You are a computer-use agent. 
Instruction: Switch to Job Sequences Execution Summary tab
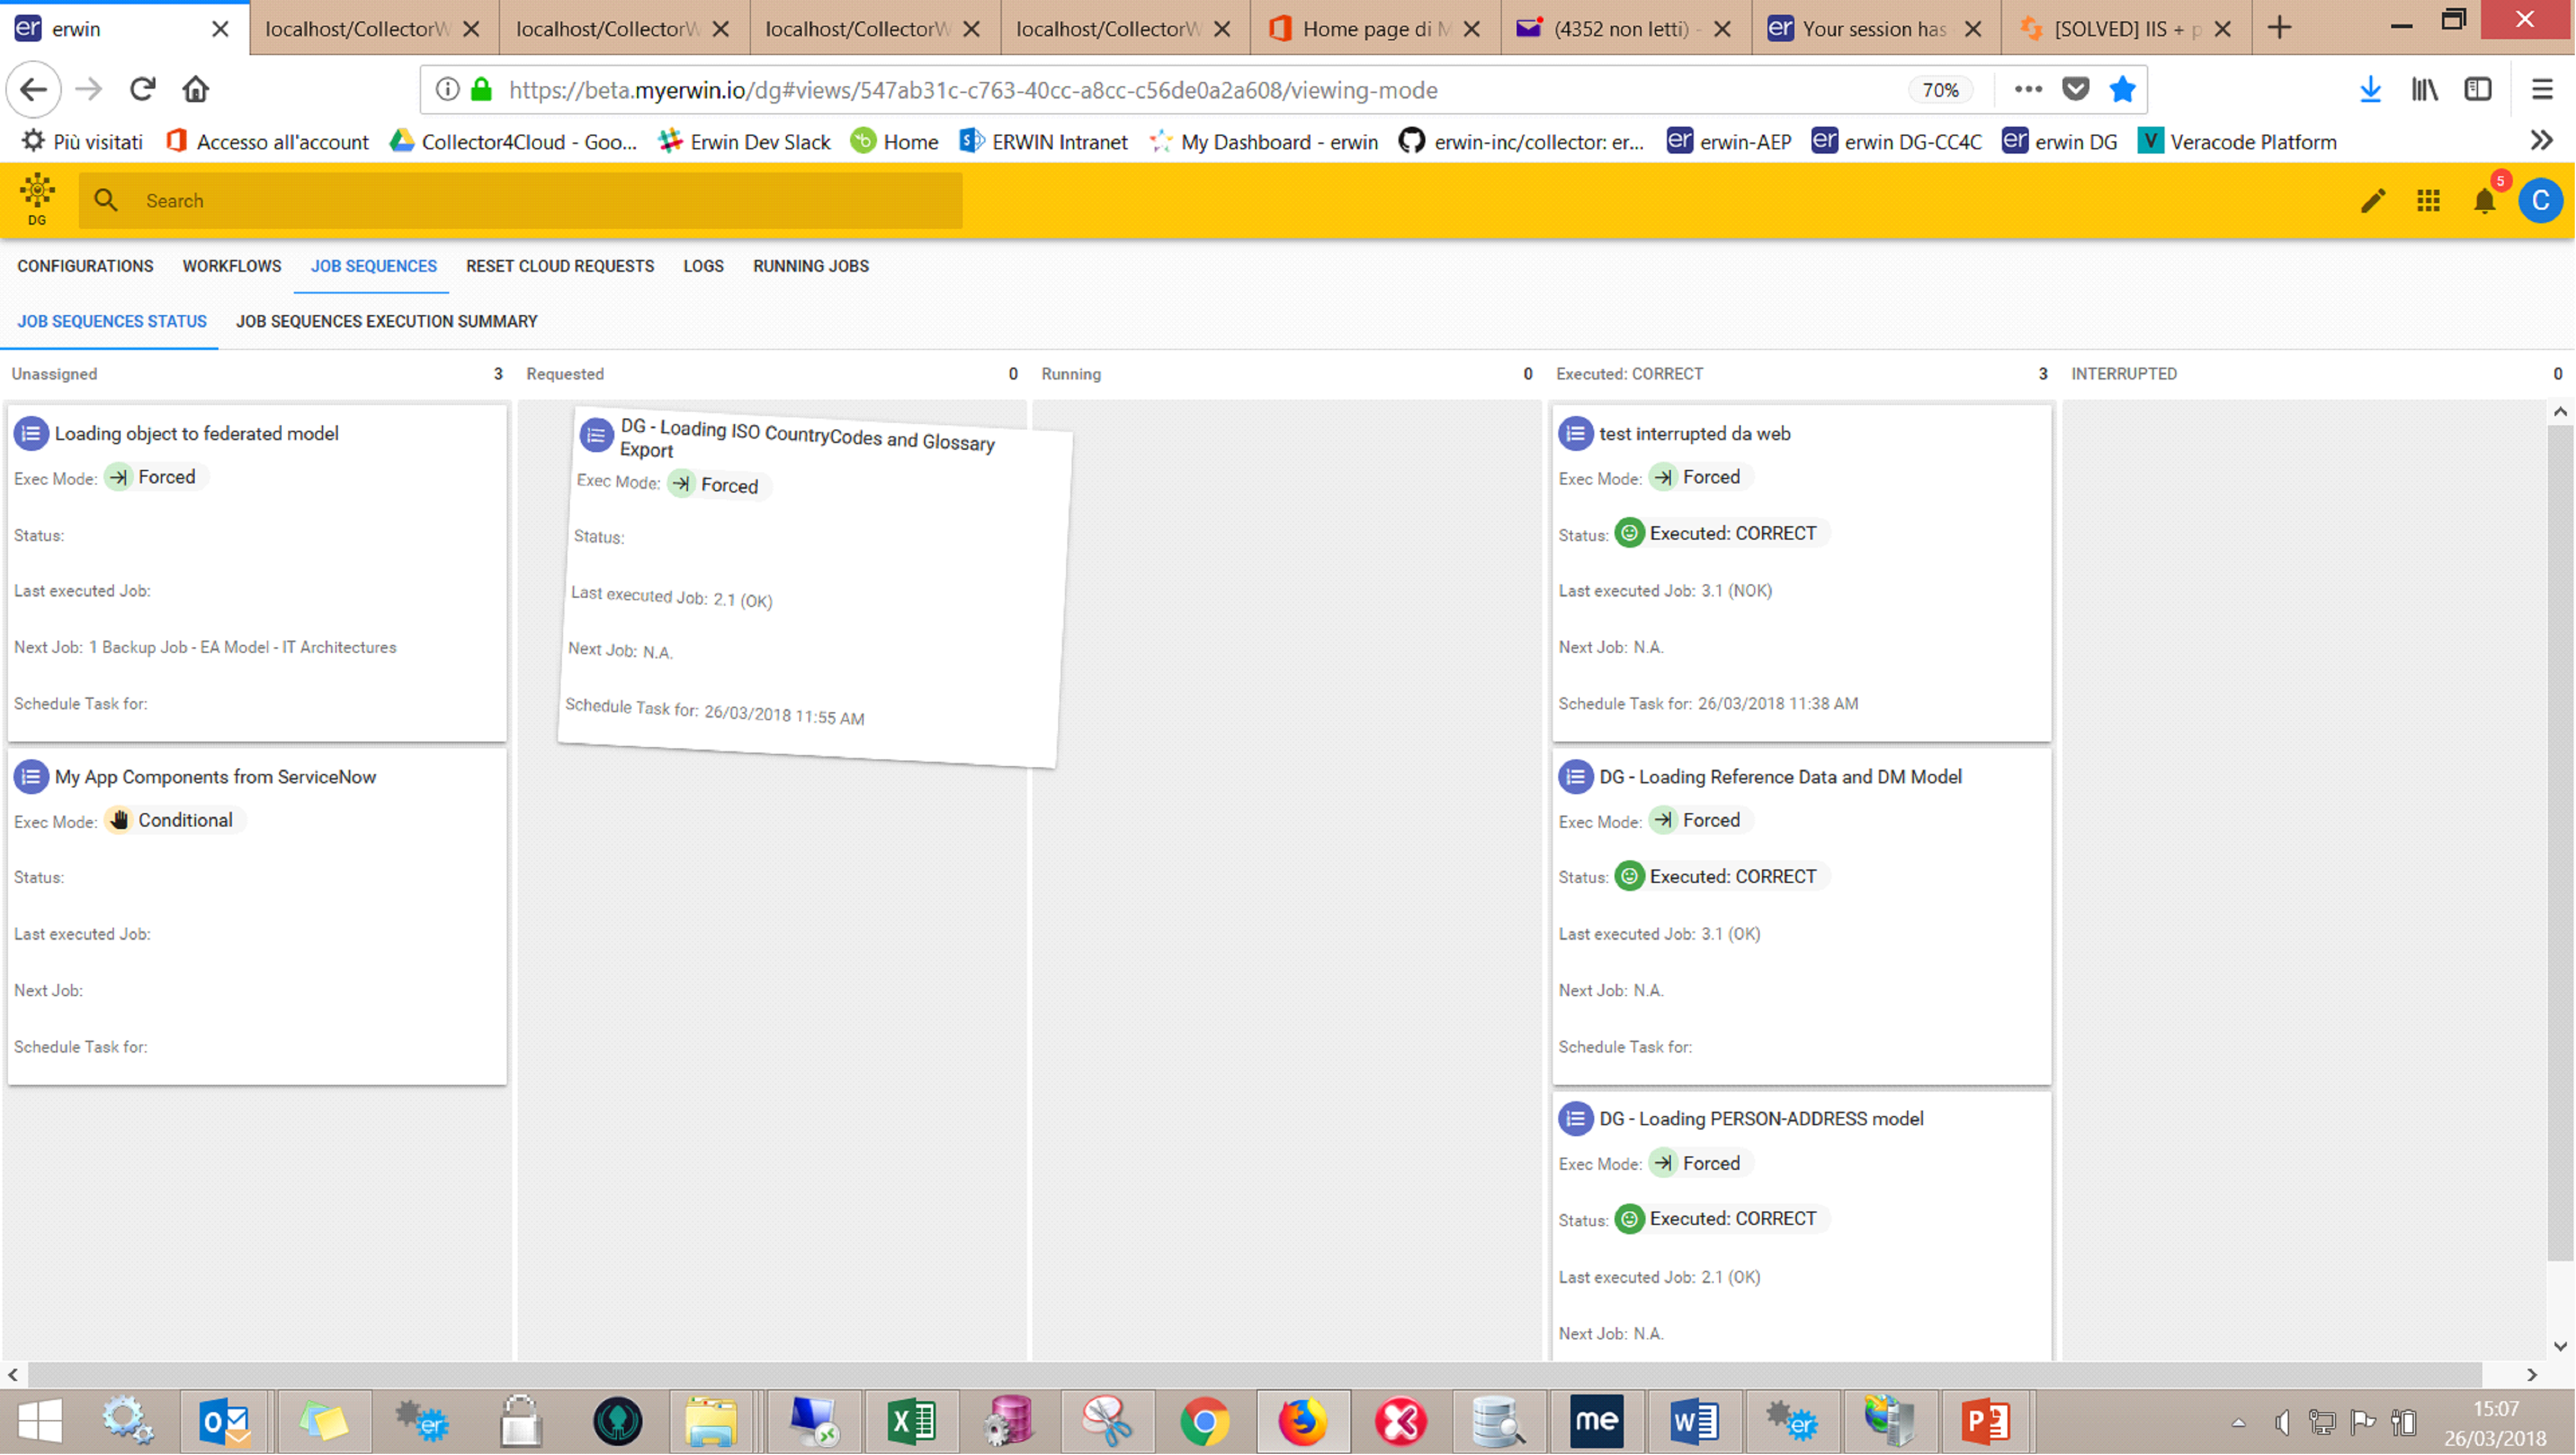coord(386,321)
